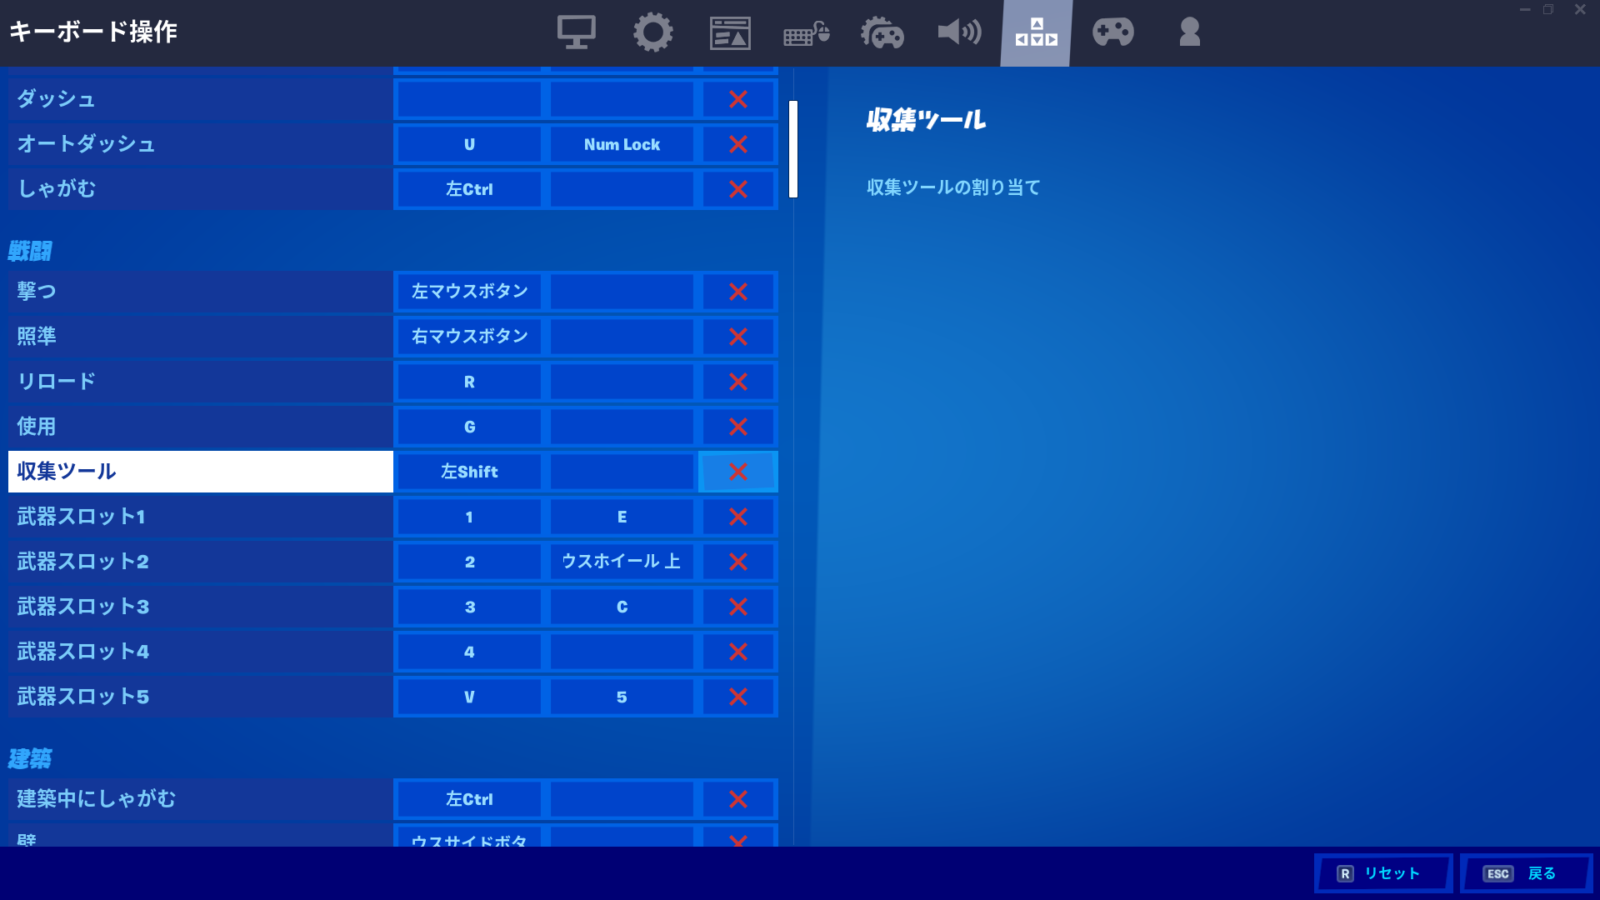Edit the C key binding for 武器スロット3

(x=622, y=607)
